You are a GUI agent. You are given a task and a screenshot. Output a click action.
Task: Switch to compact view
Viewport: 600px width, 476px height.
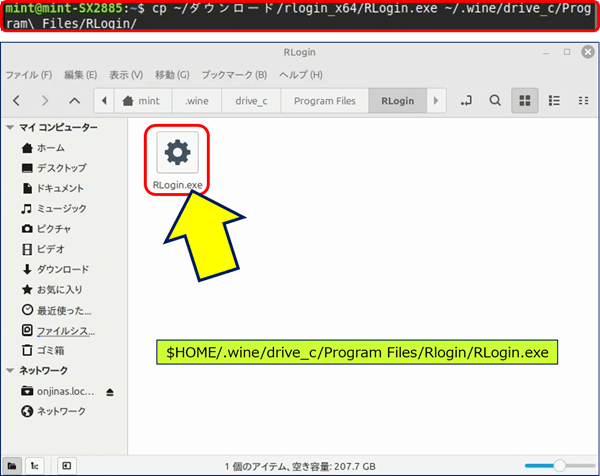click(x=584, y=101)
